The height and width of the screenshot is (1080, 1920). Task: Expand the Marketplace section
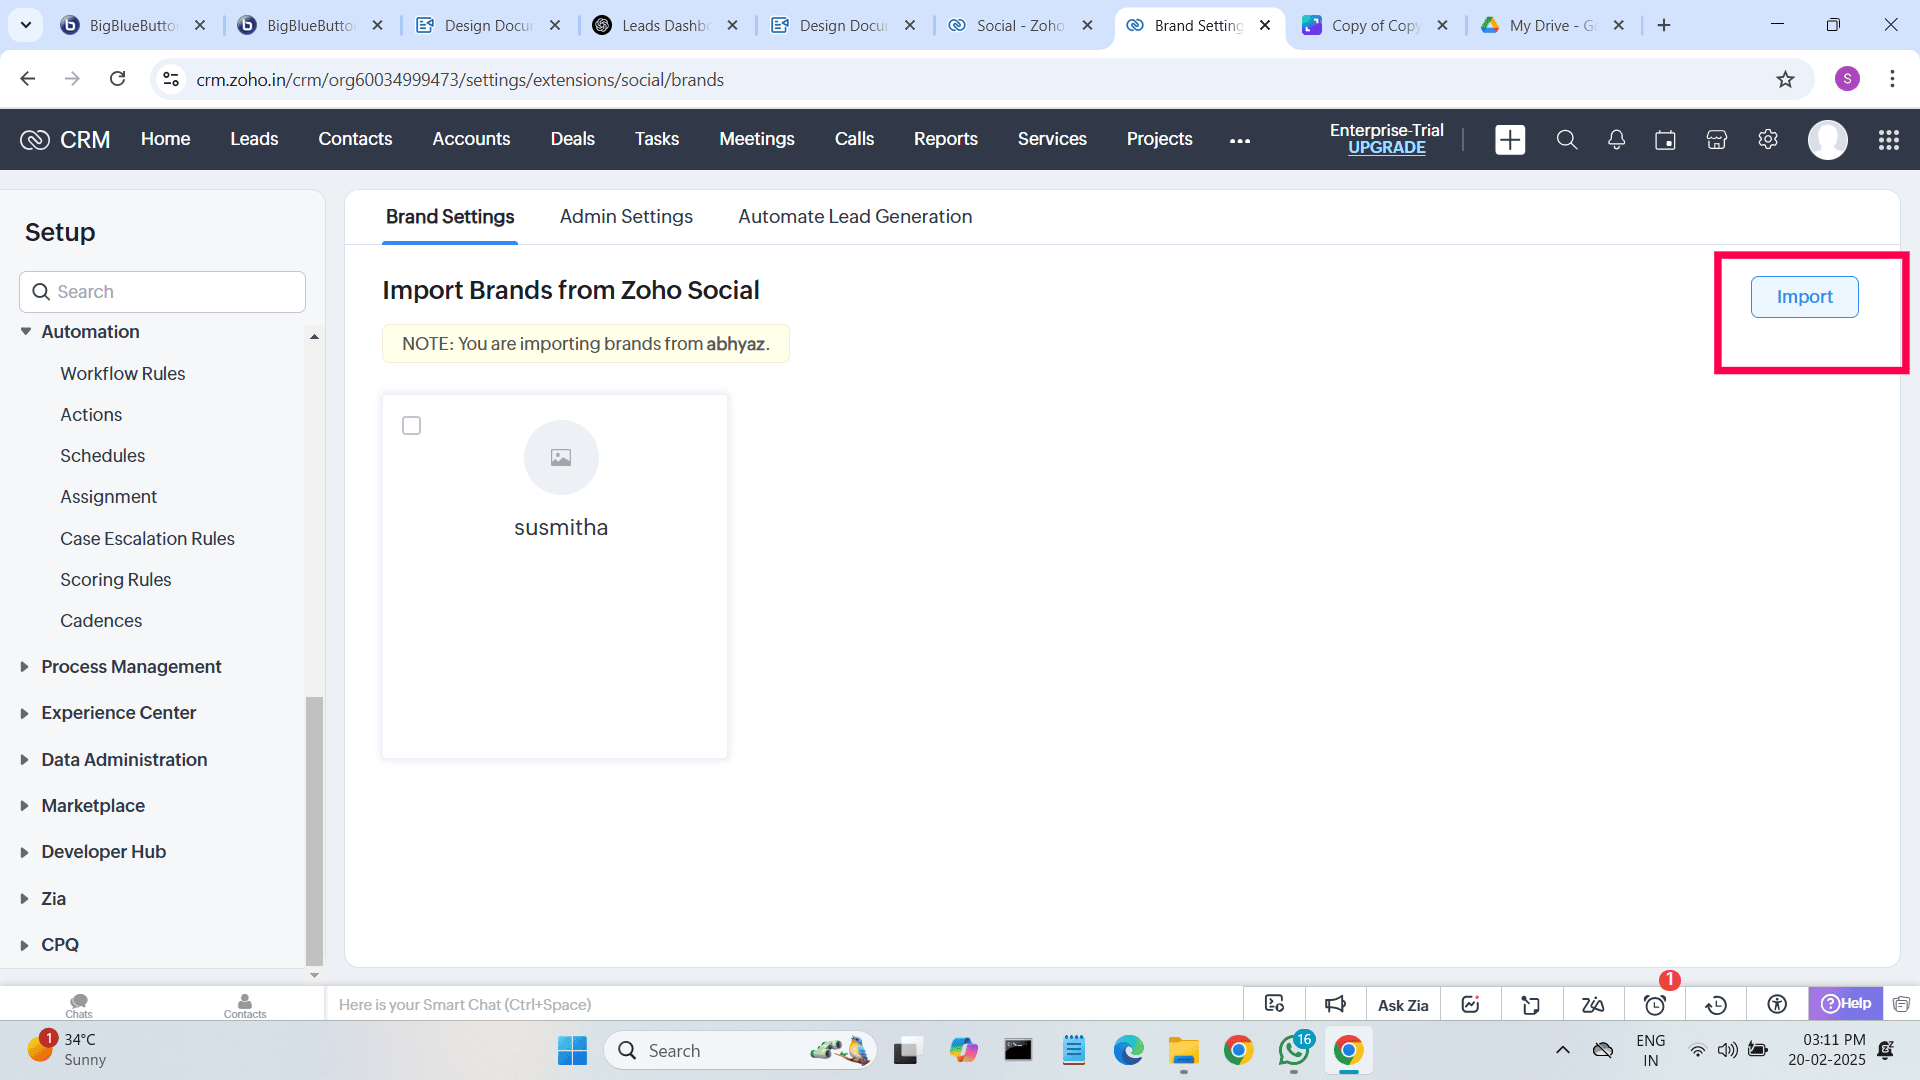[24, 806]
